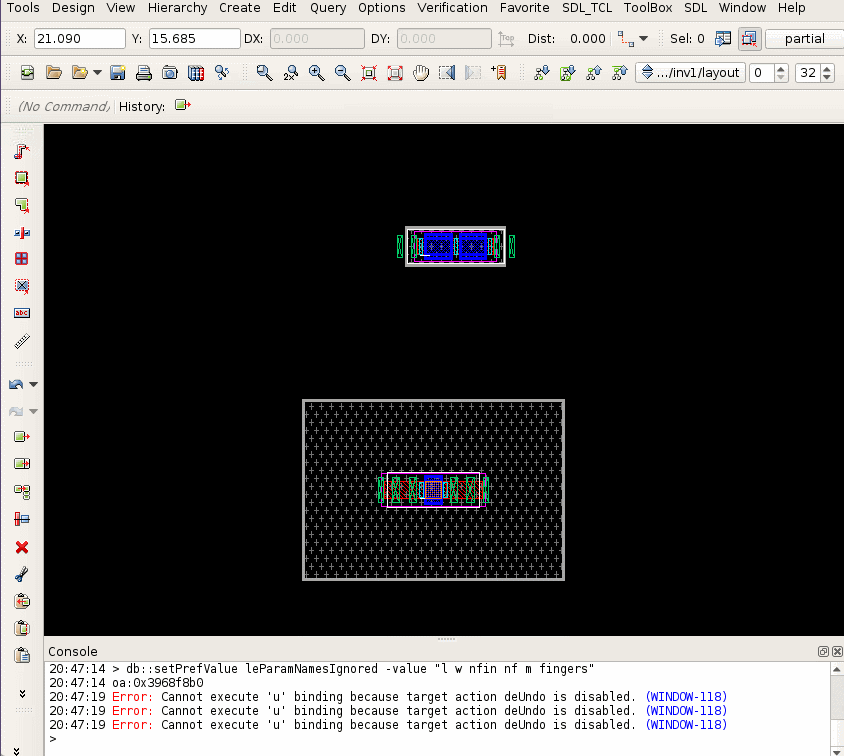Click the search and replace icon
This screenshot has width=844, height=756.
click(x=222, y=73)
